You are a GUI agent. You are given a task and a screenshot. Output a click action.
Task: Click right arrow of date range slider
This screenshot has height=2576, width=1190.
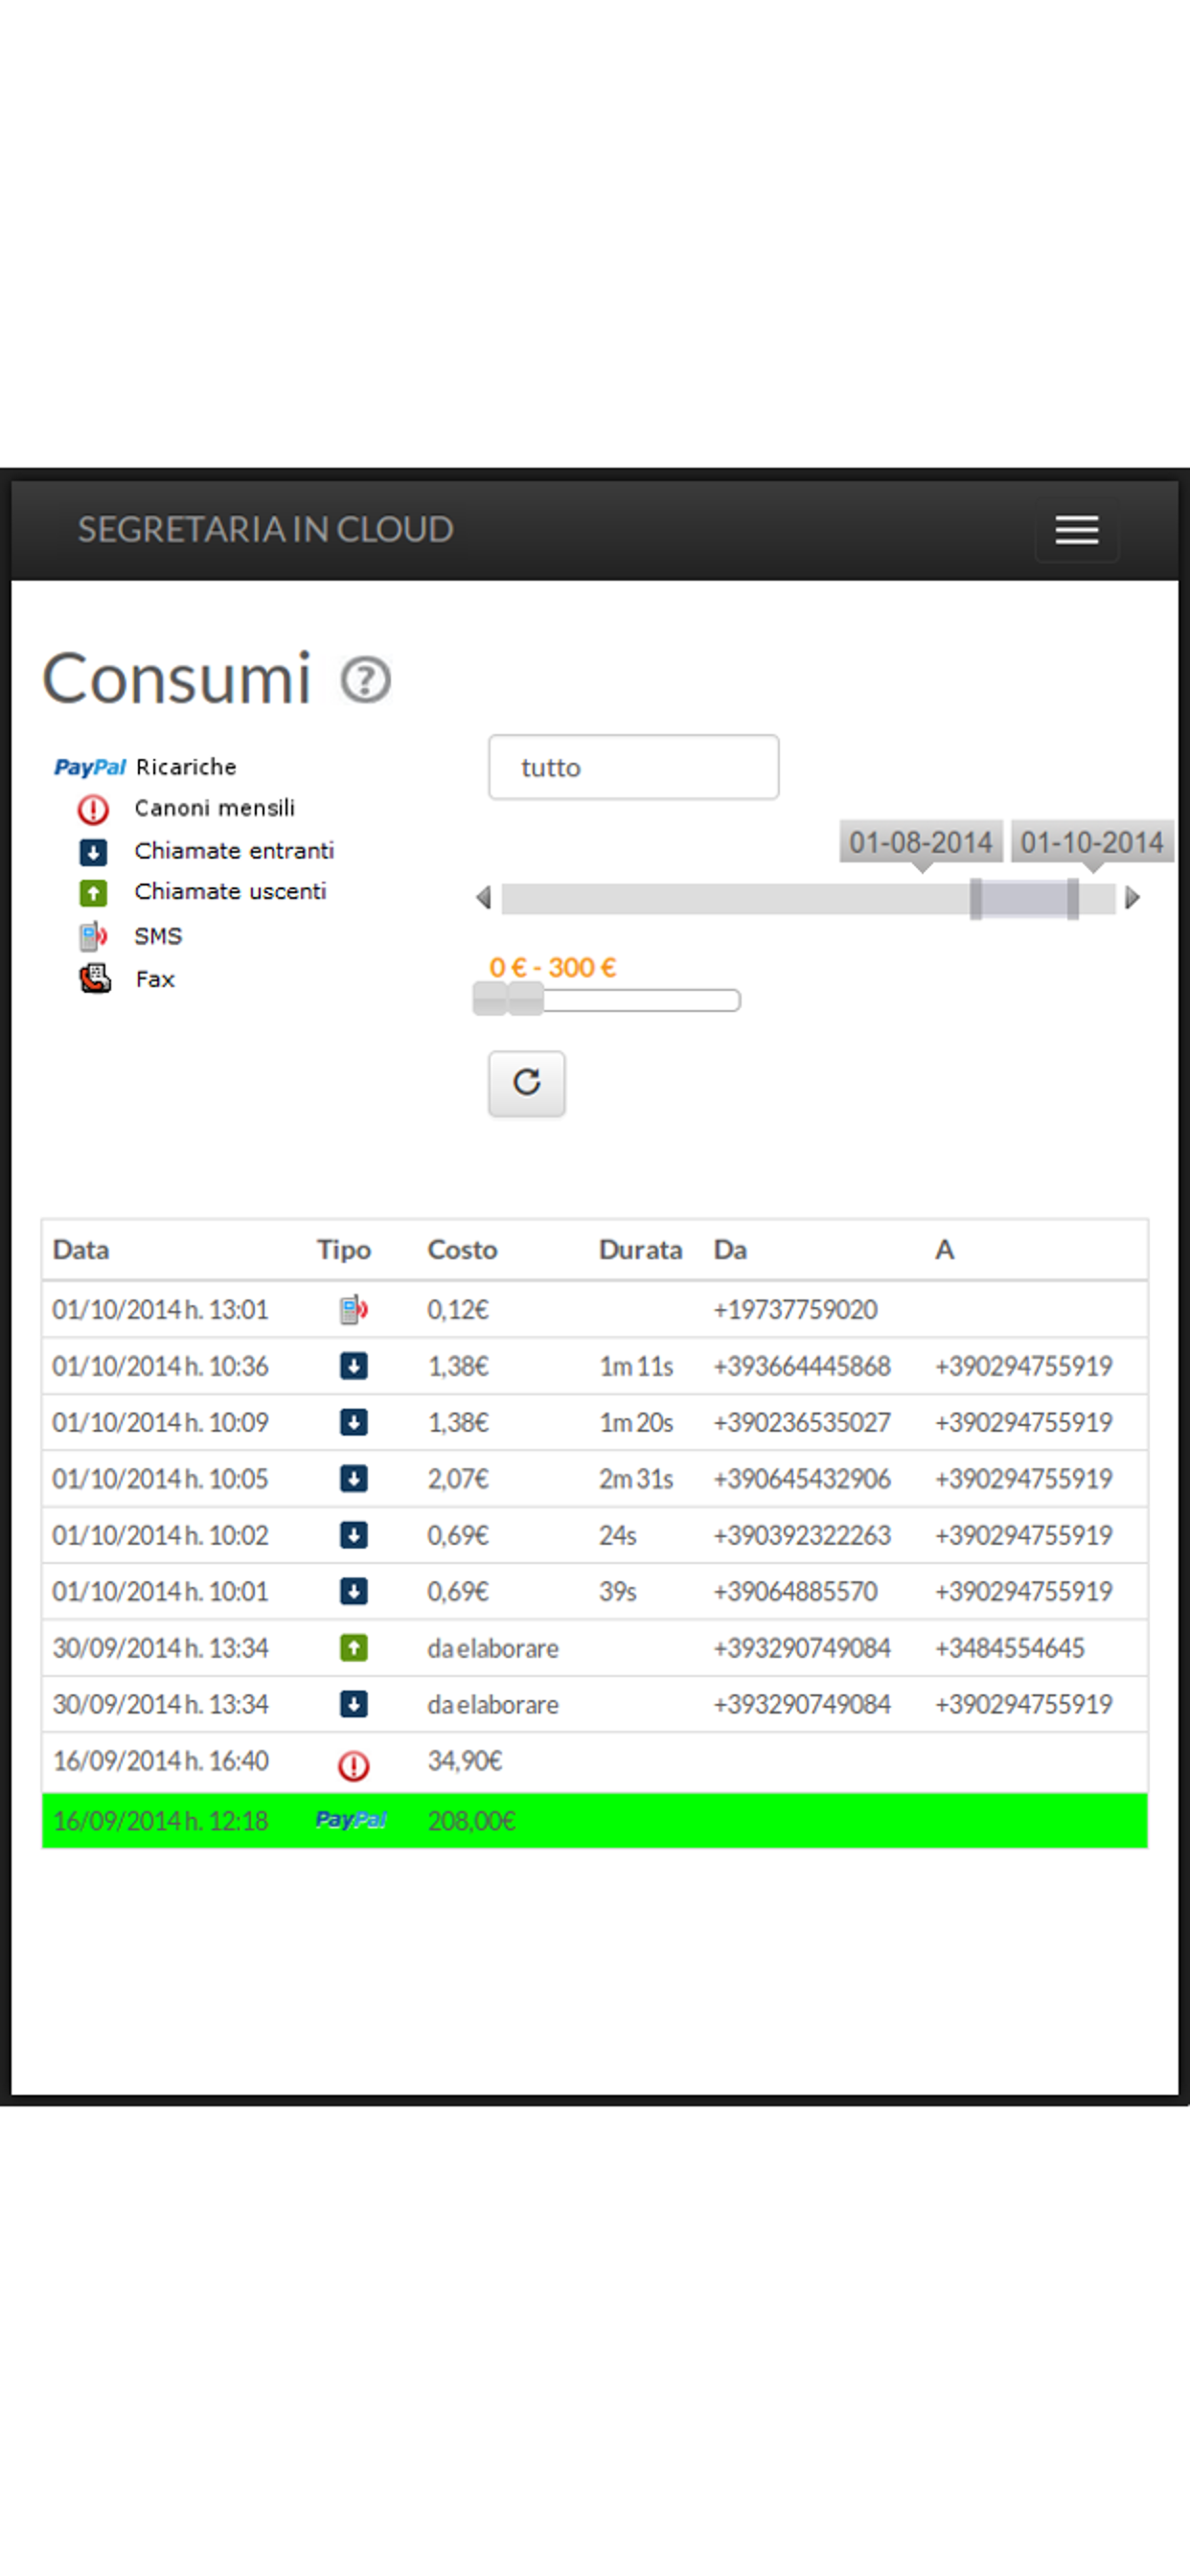[1132, 898]
